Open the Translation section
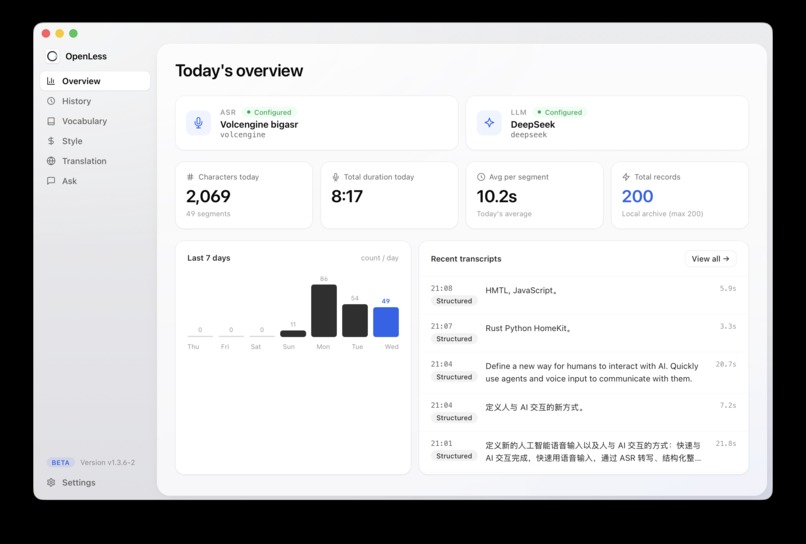The height and width of the screenshot is (544, 806). [95, 161]
